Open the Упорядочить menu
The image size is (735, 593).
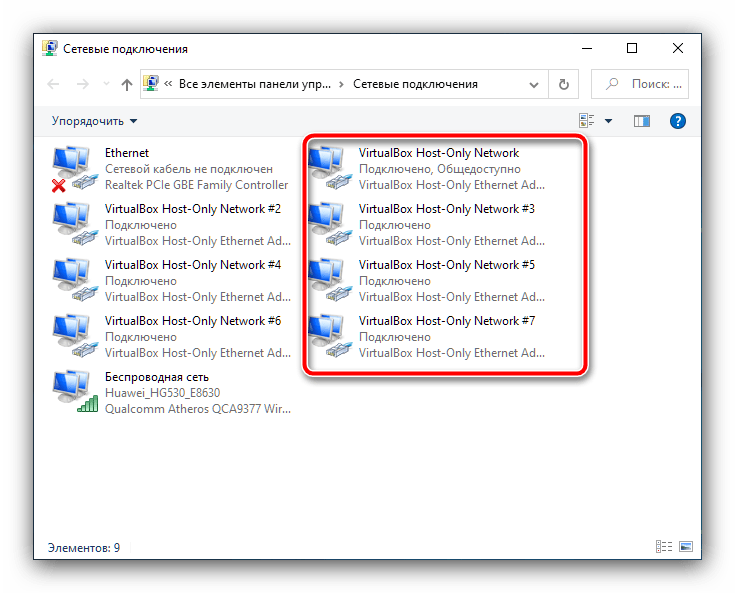click(94, 121)
